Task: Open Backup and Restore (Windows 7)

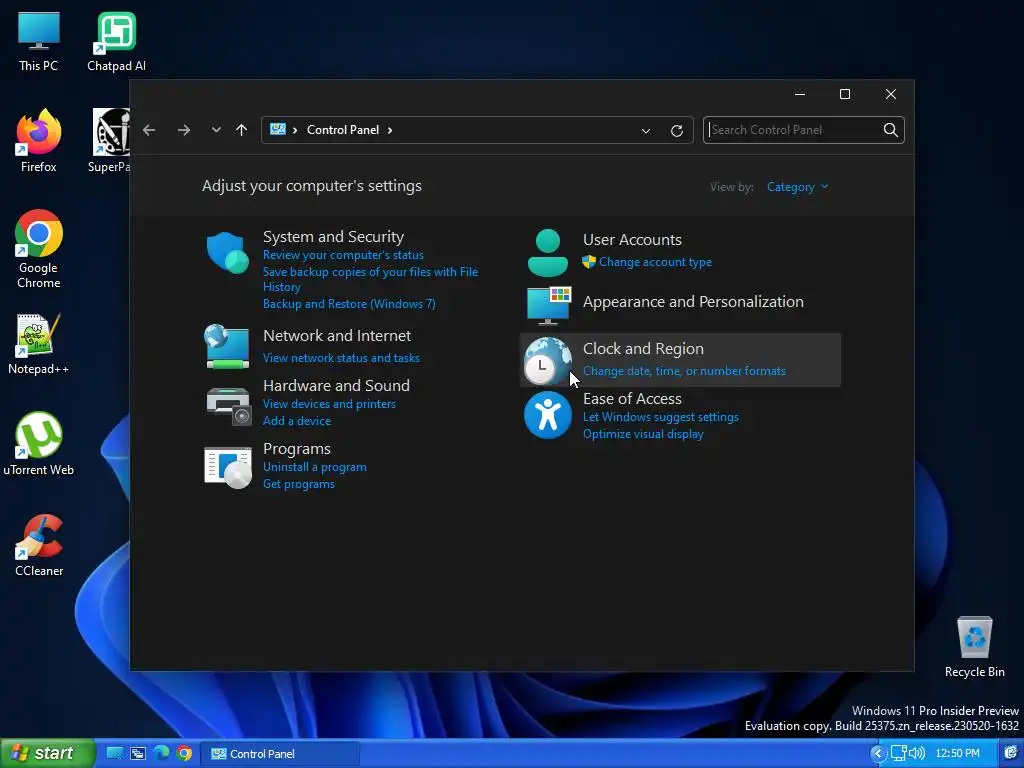Action: (x=349, y=304)
